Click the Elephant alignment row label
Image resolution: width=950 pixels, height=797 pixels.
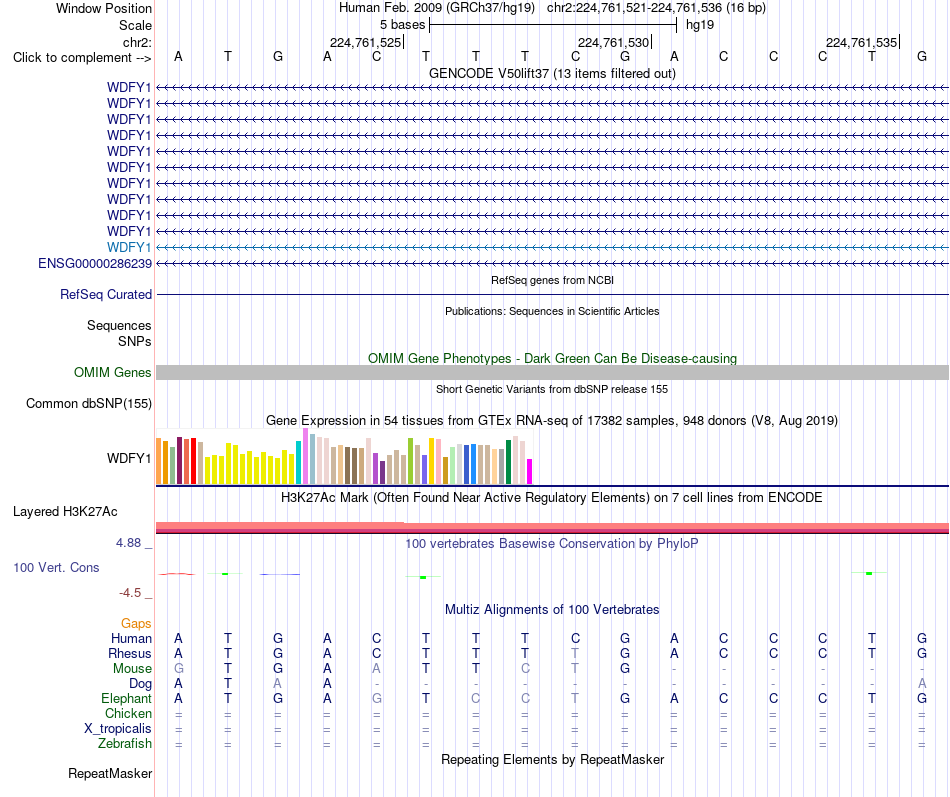pyautogui.click(x=126, y=698)
